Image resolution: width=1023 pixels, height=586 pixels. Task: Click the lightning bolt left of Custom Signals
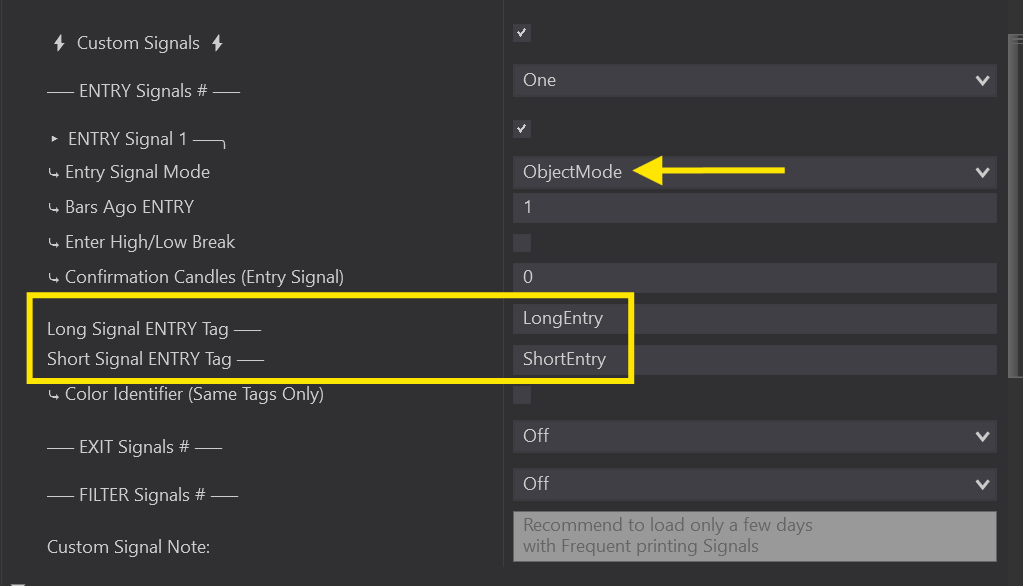(x=59, y=44)
